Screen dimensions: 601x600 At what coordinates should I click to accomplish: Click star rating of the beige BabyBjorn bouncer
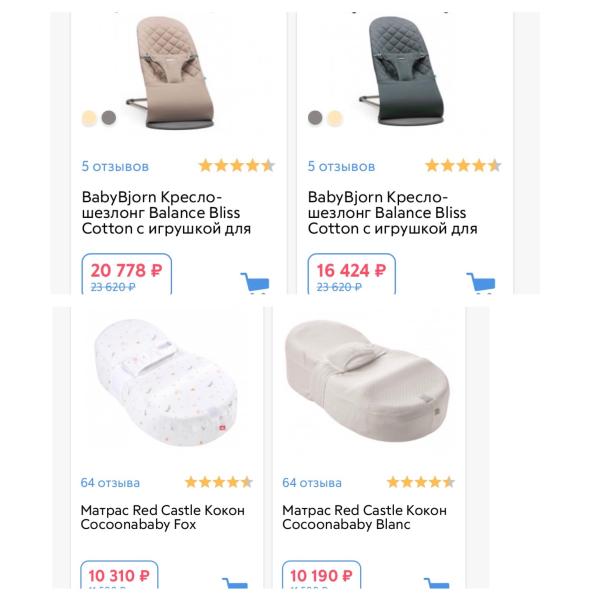236,166
